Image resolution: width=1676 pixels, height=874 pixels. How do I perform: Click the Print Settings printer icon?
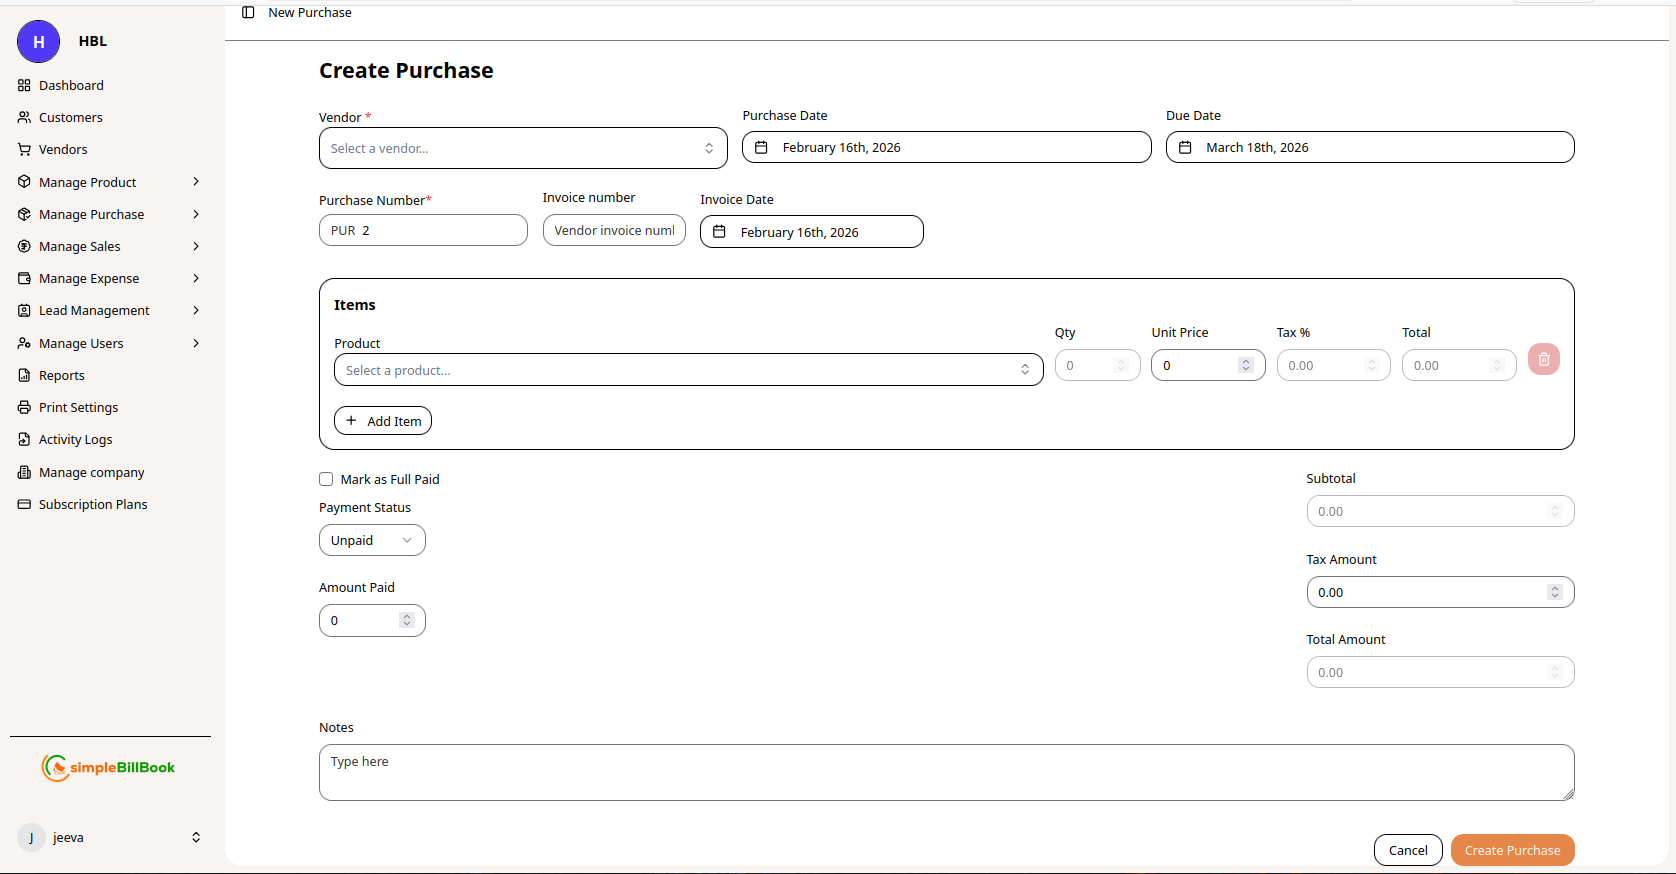click(25, 407)
